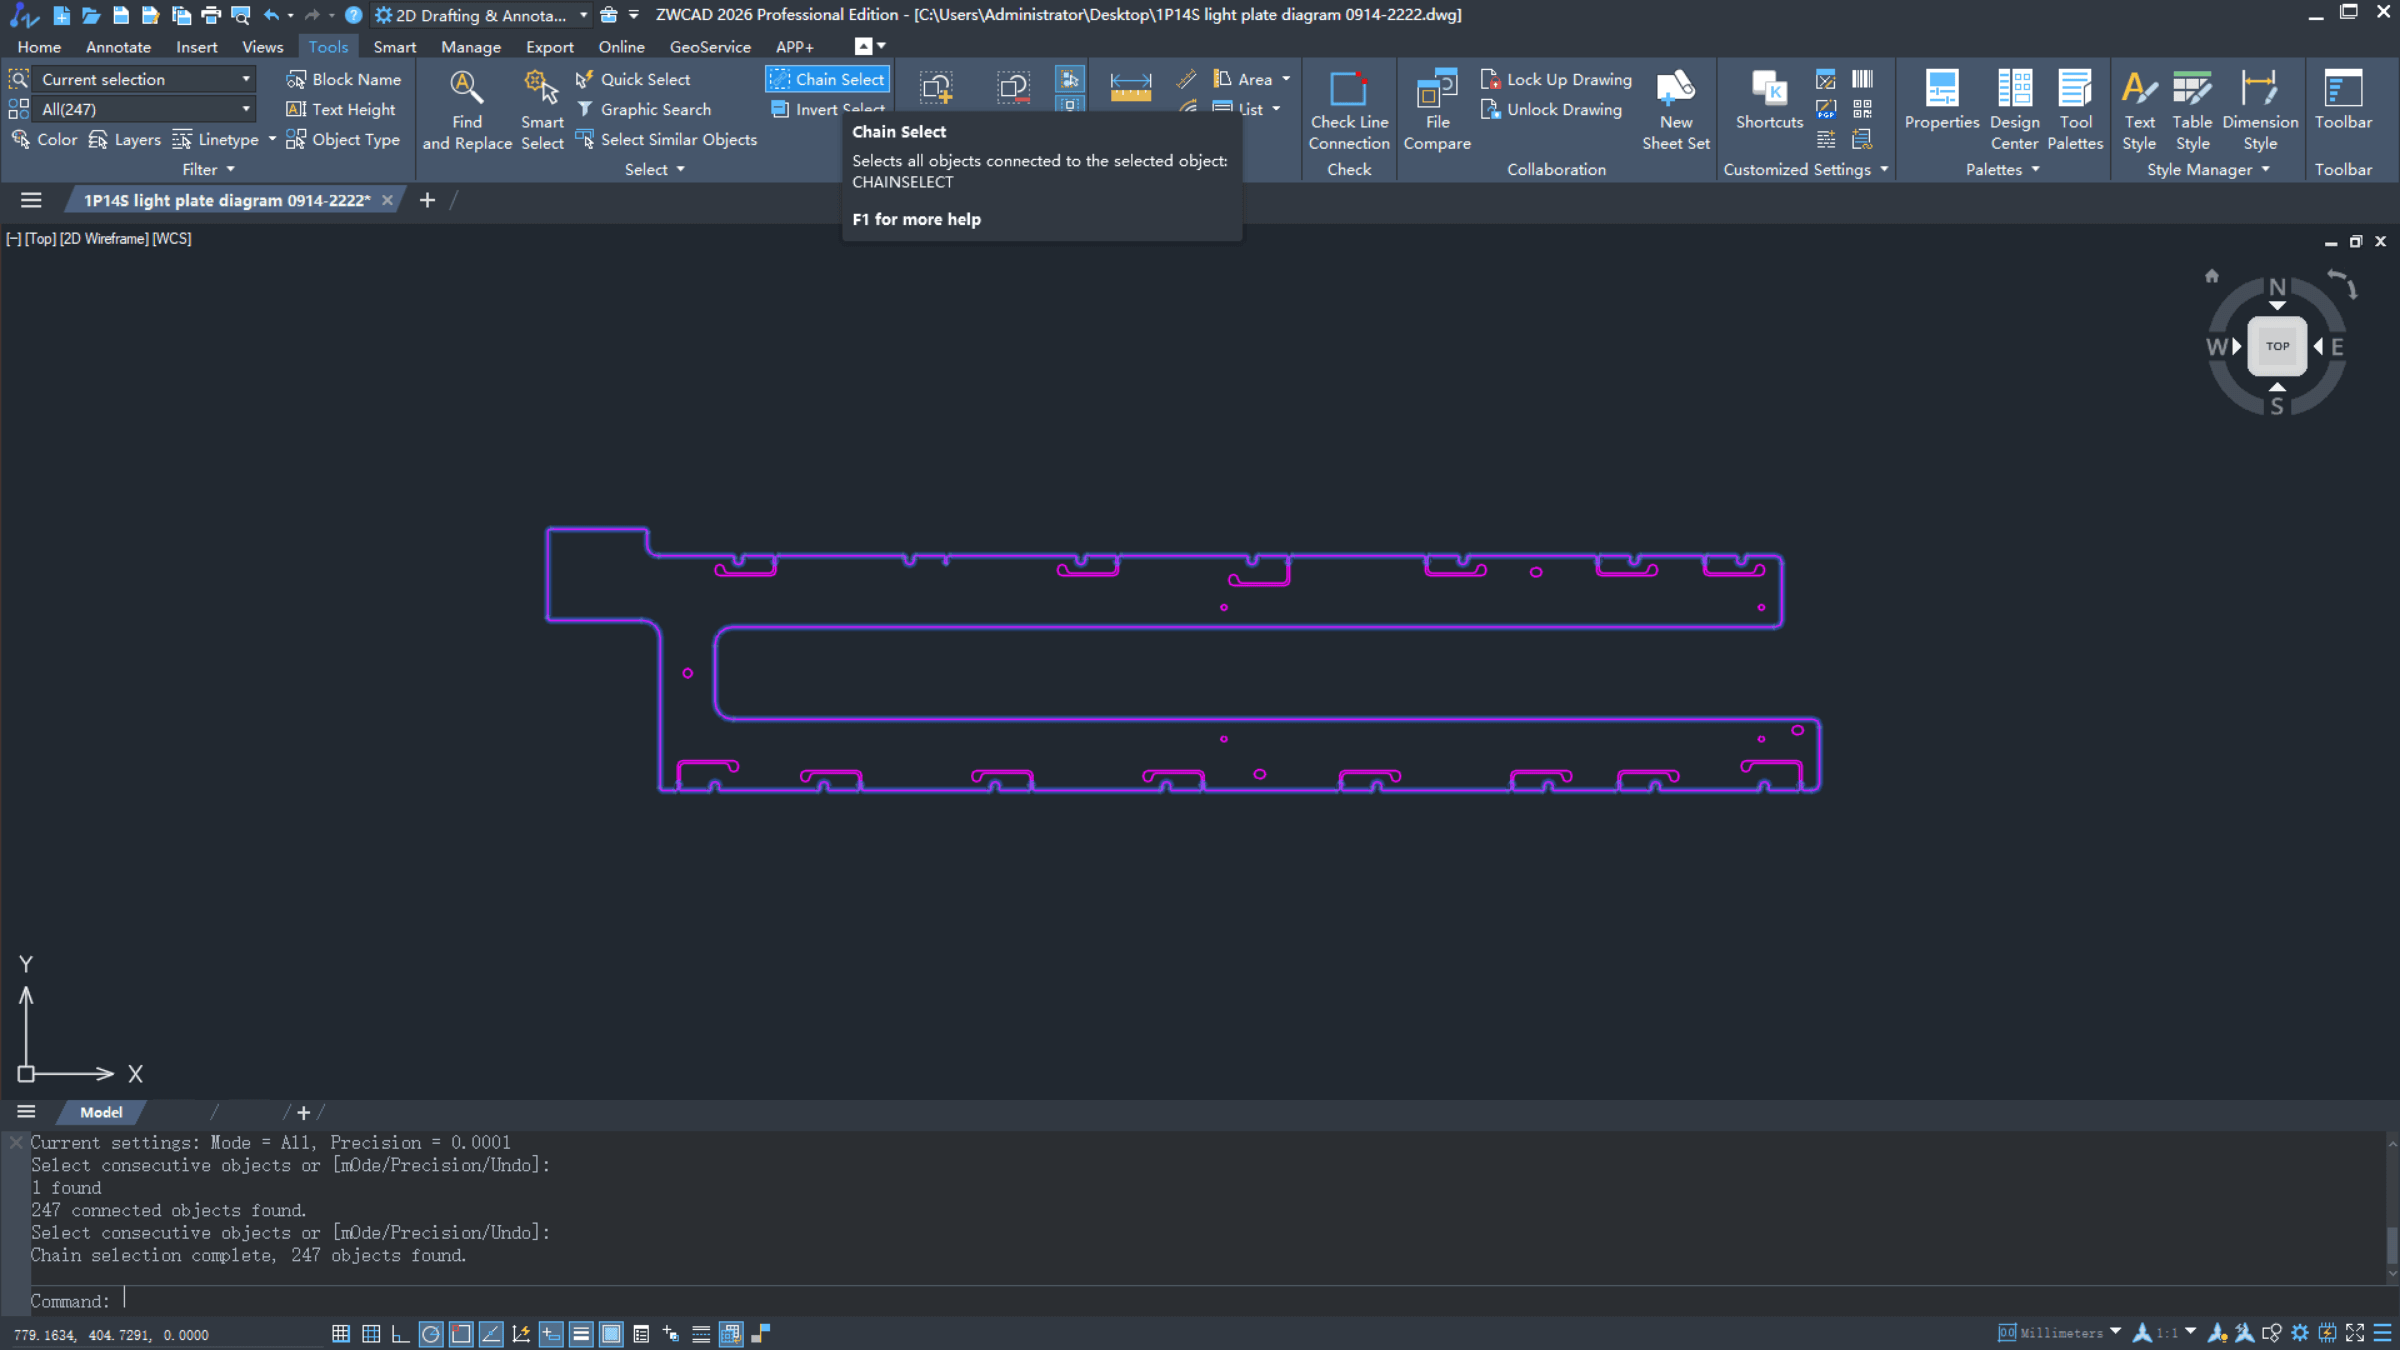Open the All(247) filter dropdown
Screen dimensions: 2400x1350
point(245,109)
